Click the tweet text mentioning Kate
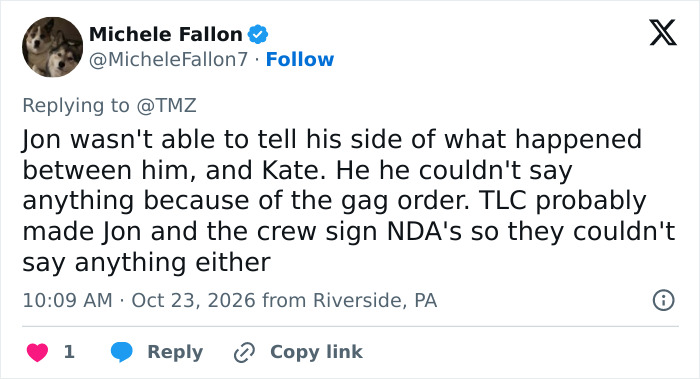 pyautogui.click(x=348, y=200)
